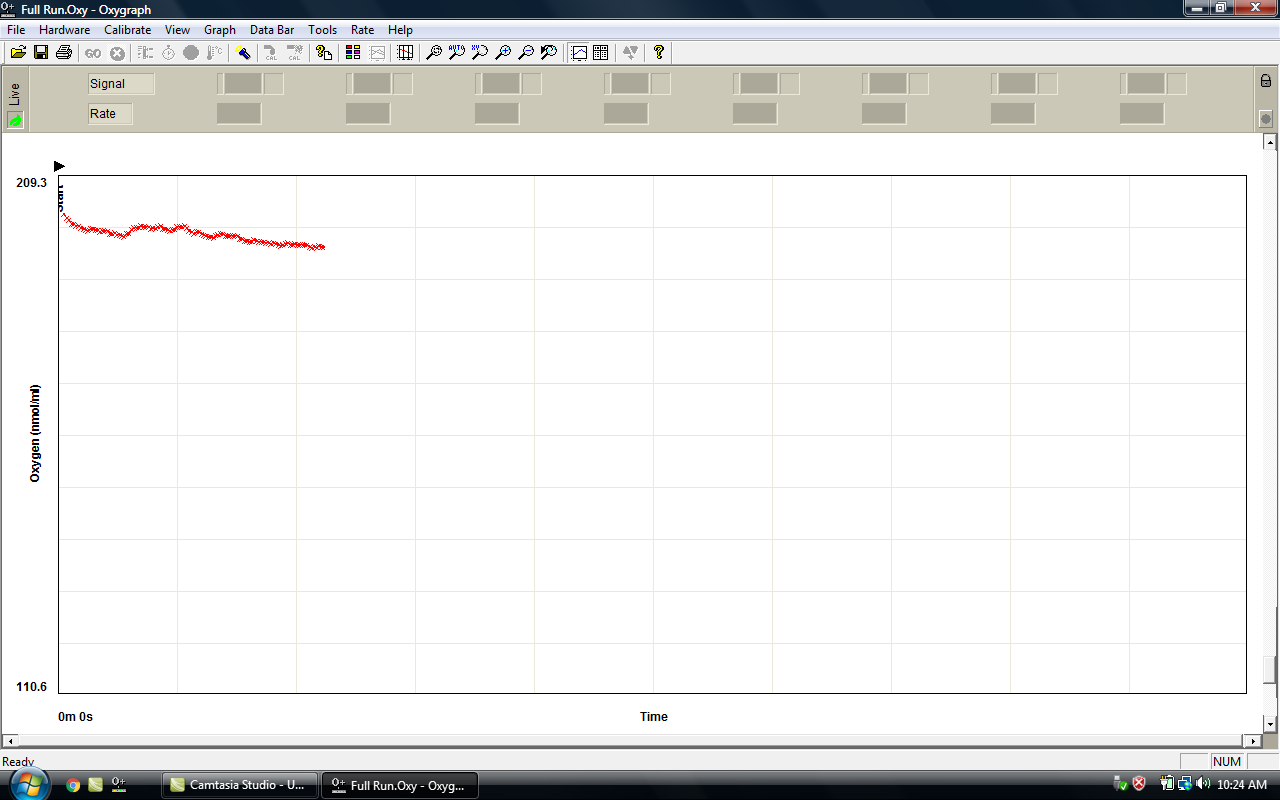Open the Calibrate menu
Image resolution: width=1280 pixels, height=800 pixels.
128,30
